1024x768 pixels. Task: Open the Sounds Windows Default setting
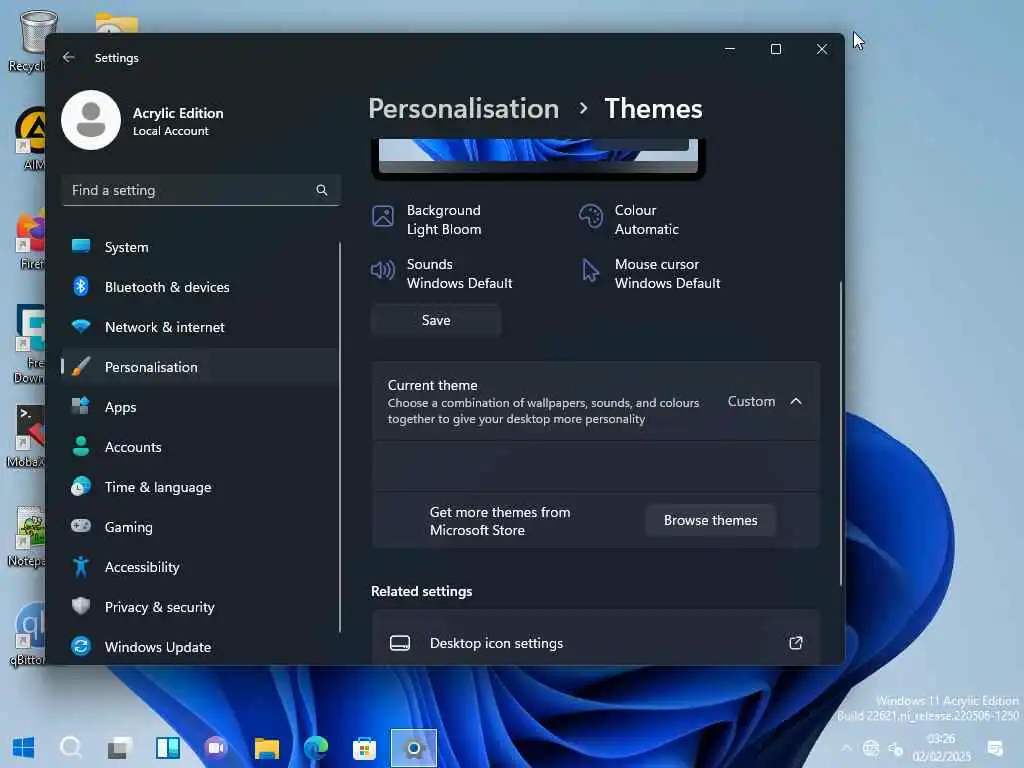pos(442,274)
